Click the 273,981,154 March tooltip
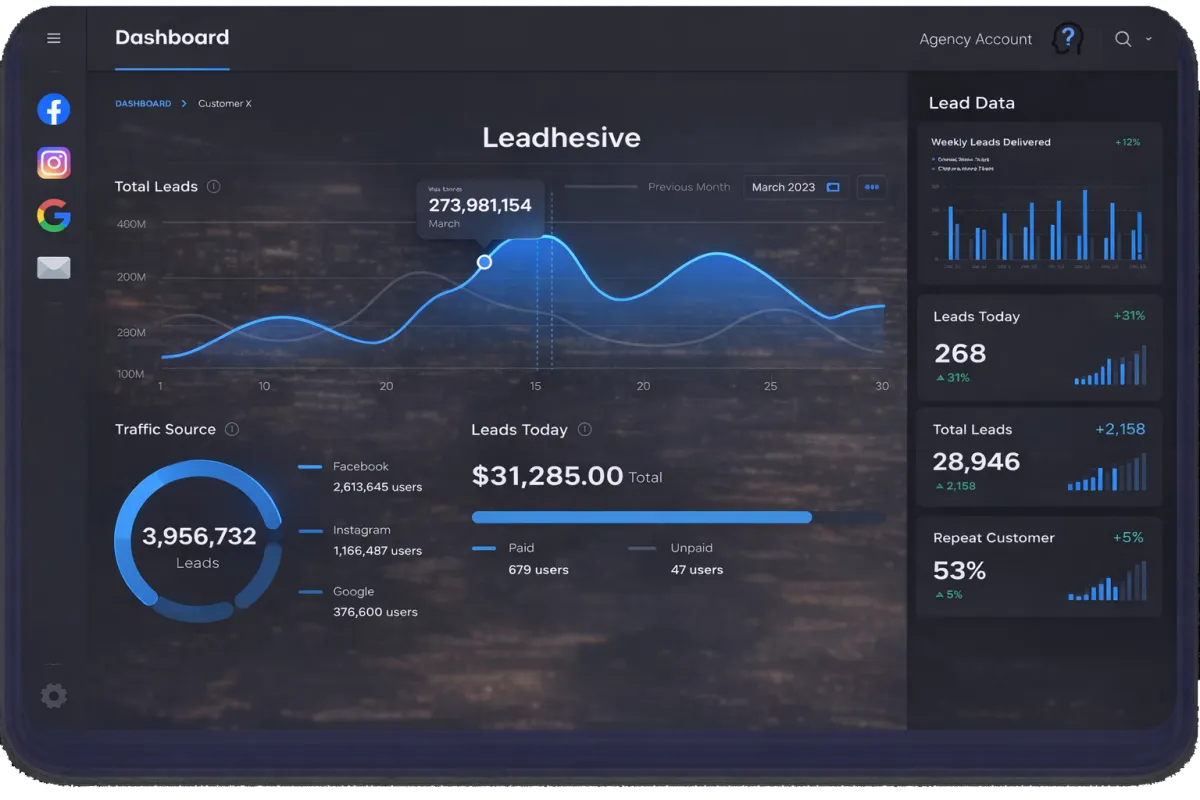Screen dimensions: 1200x800 480,209
